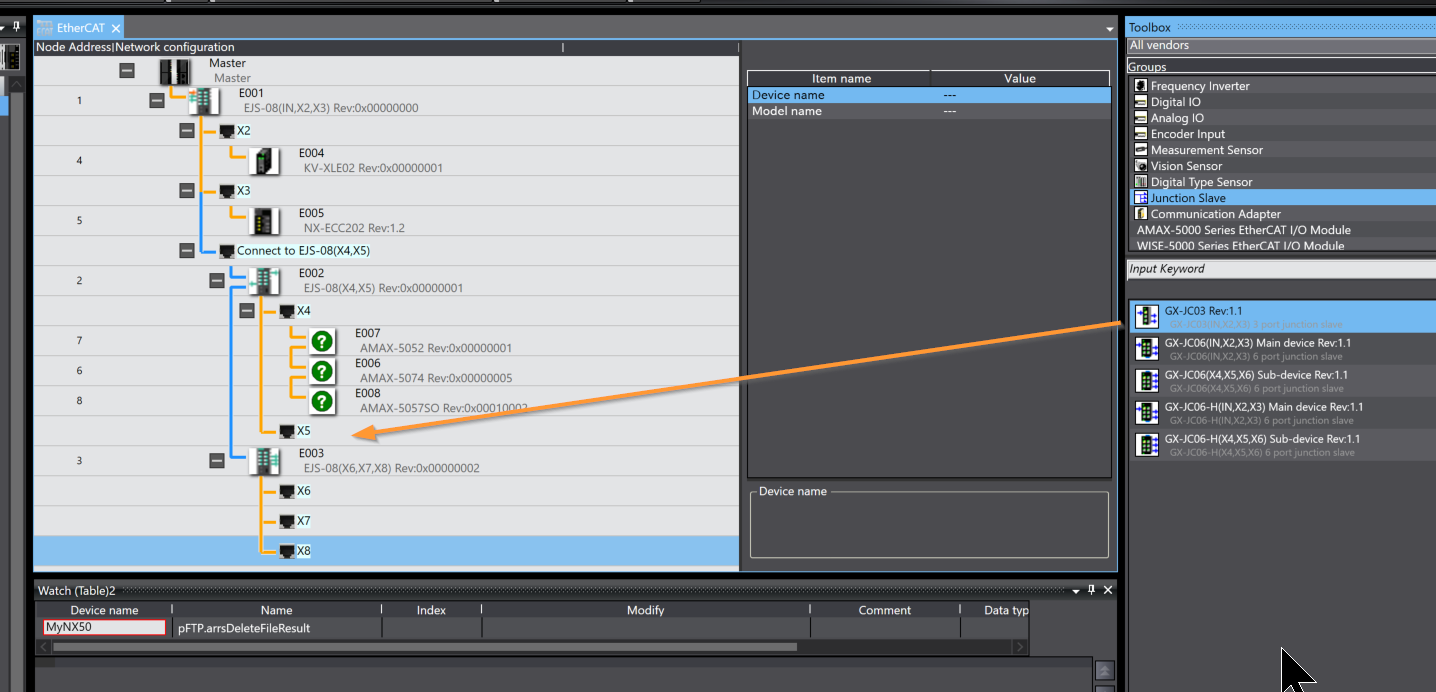1436x692 pixels.
Task: Select the X5 port in tree
Action: pyautogui.click(x=303, y=431)
